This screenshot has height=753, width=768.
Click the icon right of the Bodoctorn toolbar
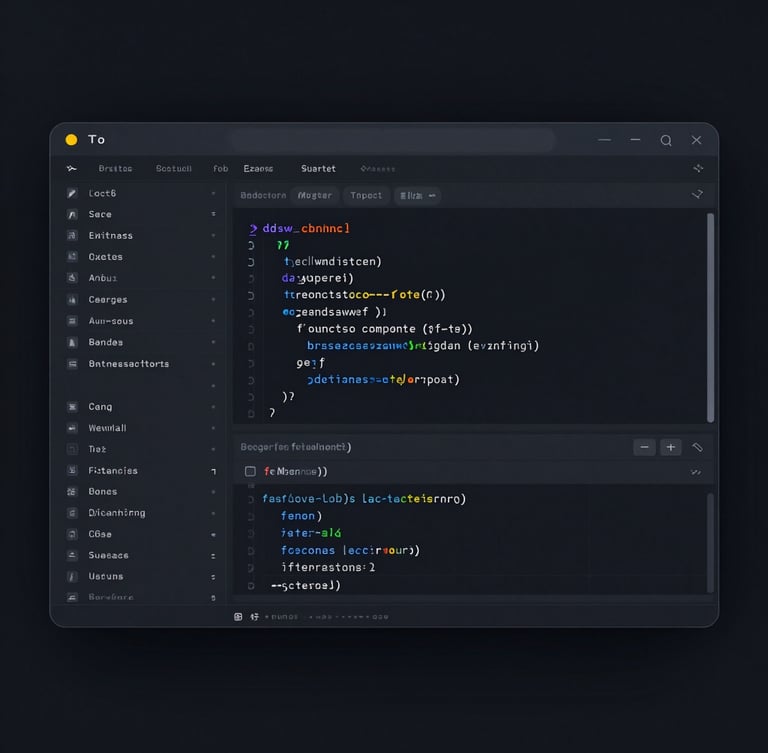[x=697, y=194]
